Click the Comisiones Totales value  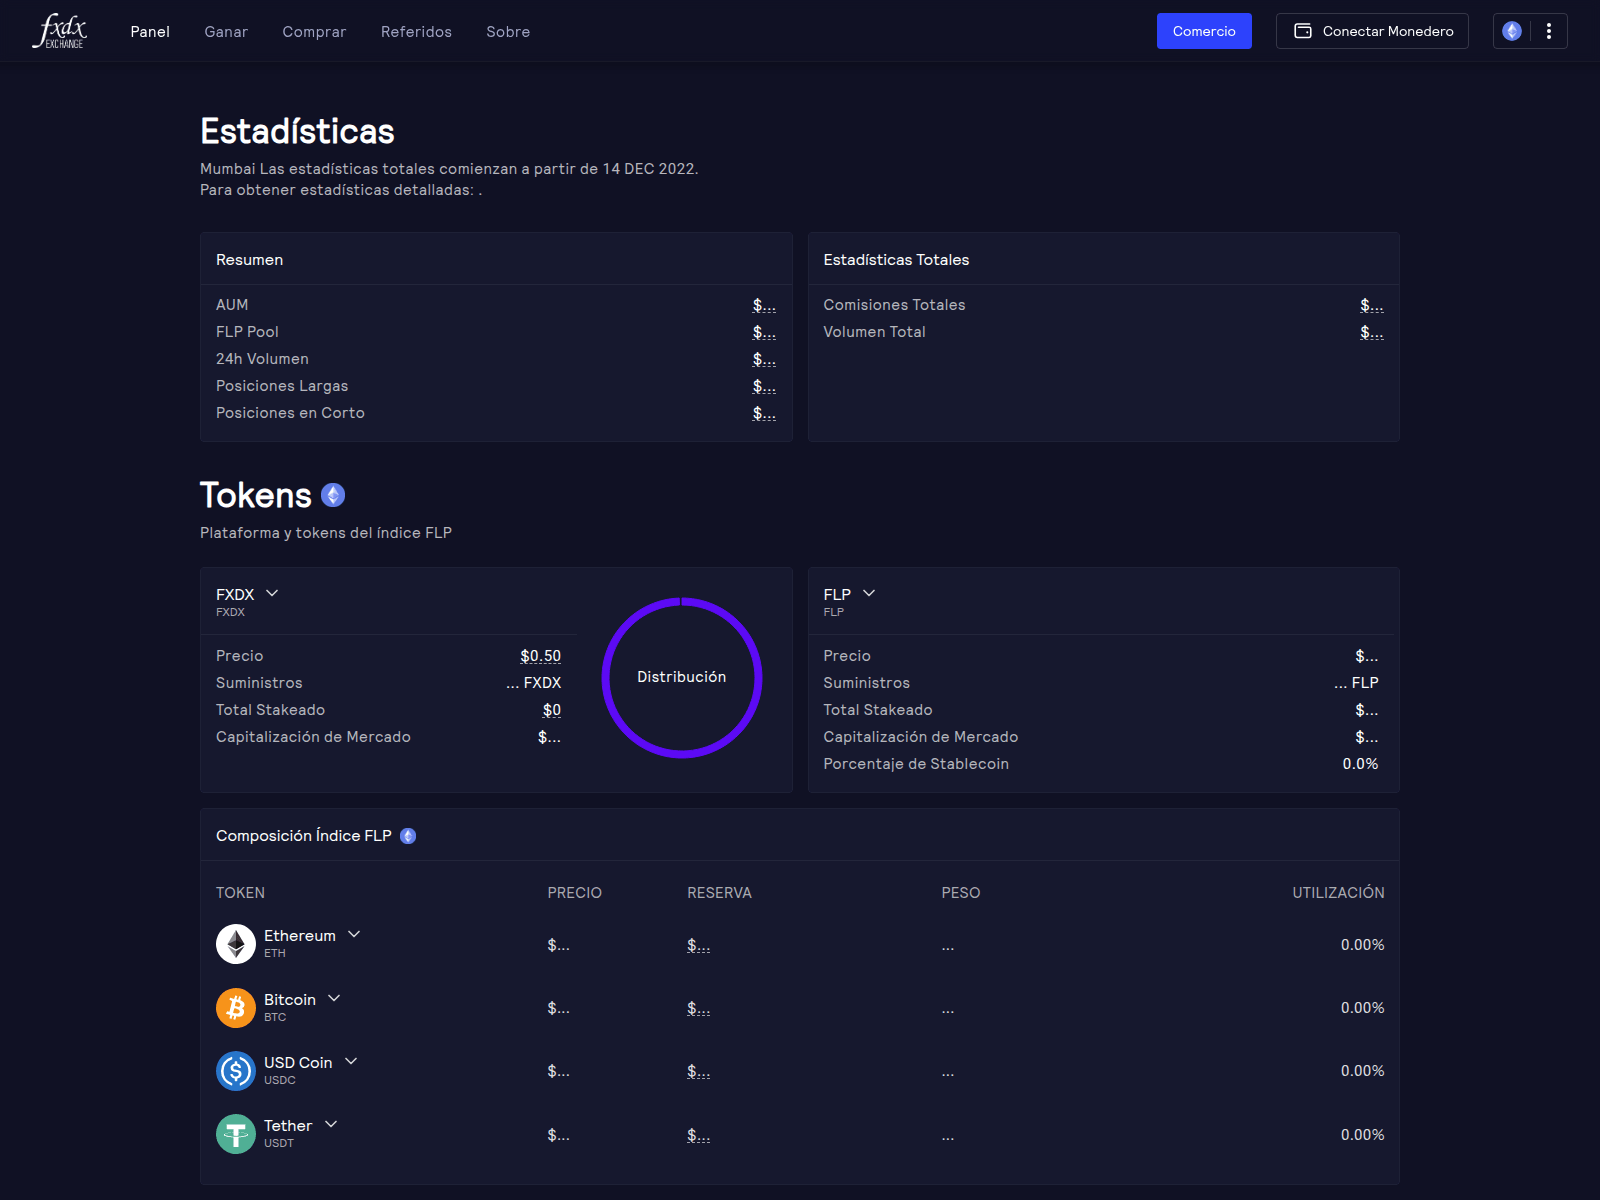1372,305
